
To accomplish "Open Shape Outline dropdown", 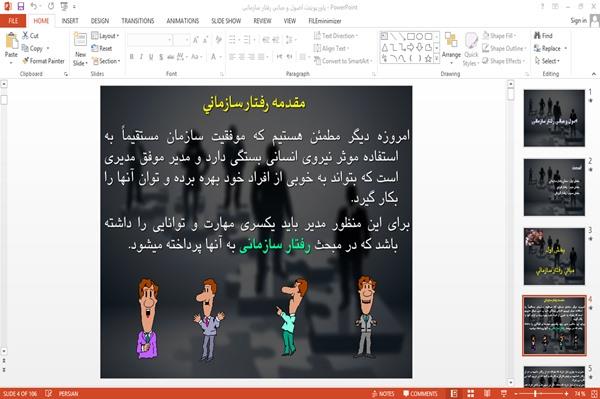I will coord(504,48).
